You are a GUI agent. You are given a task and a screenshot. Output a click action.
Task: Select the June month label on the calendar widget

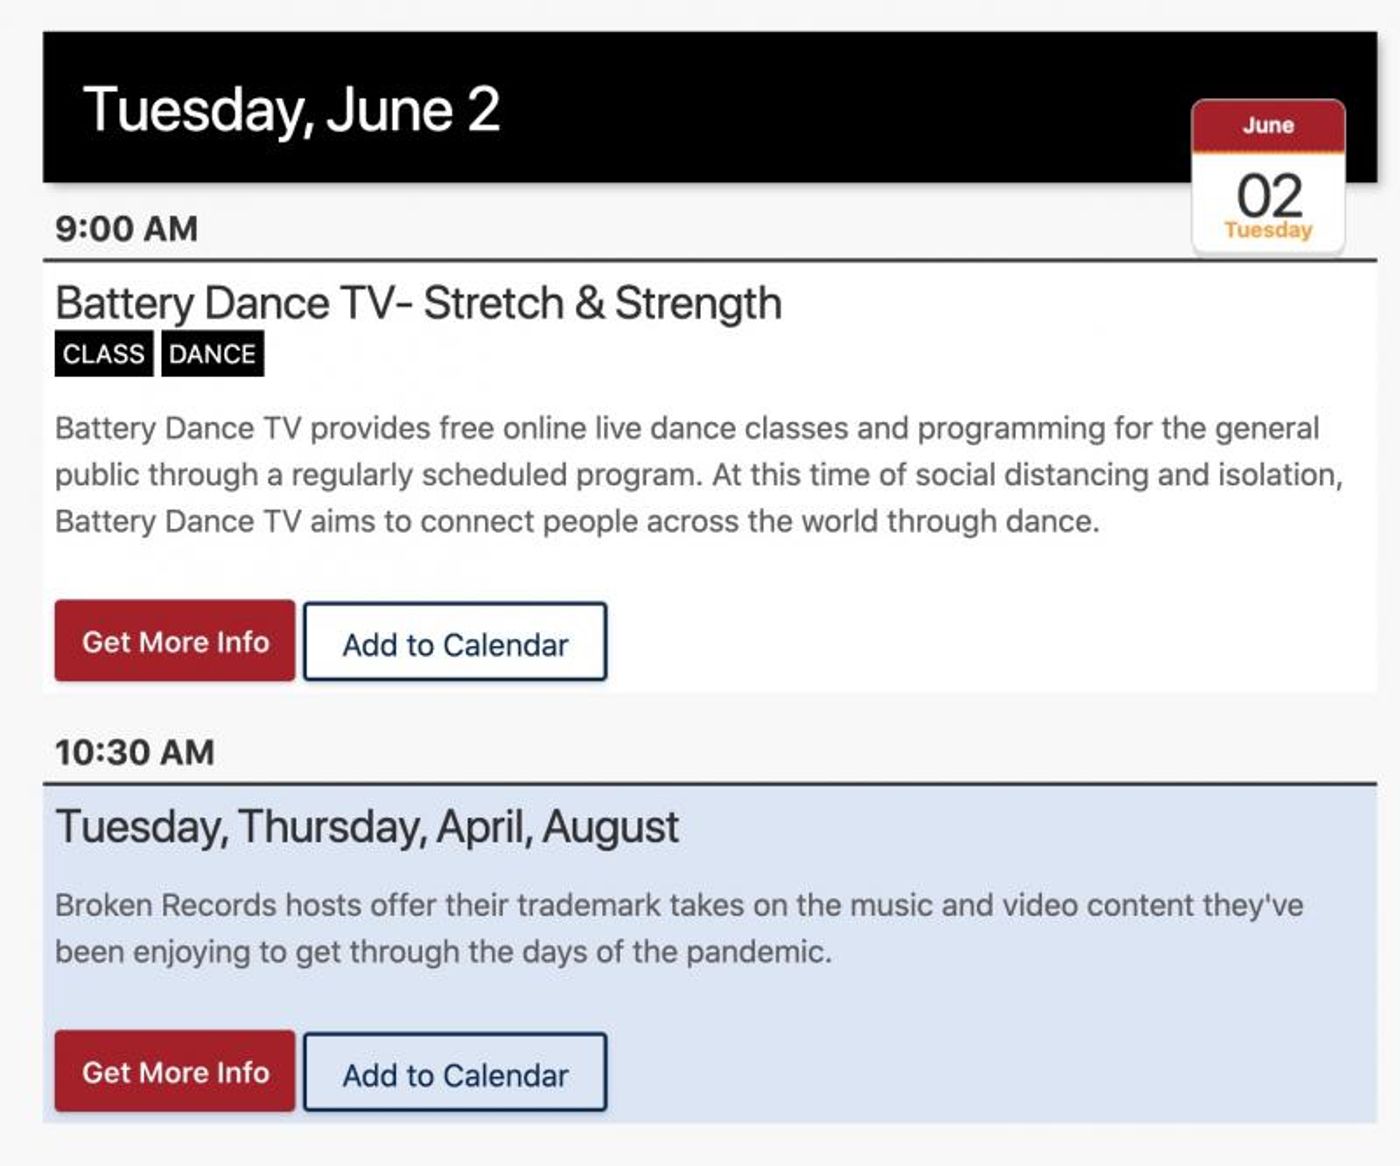pos(1266,124)
